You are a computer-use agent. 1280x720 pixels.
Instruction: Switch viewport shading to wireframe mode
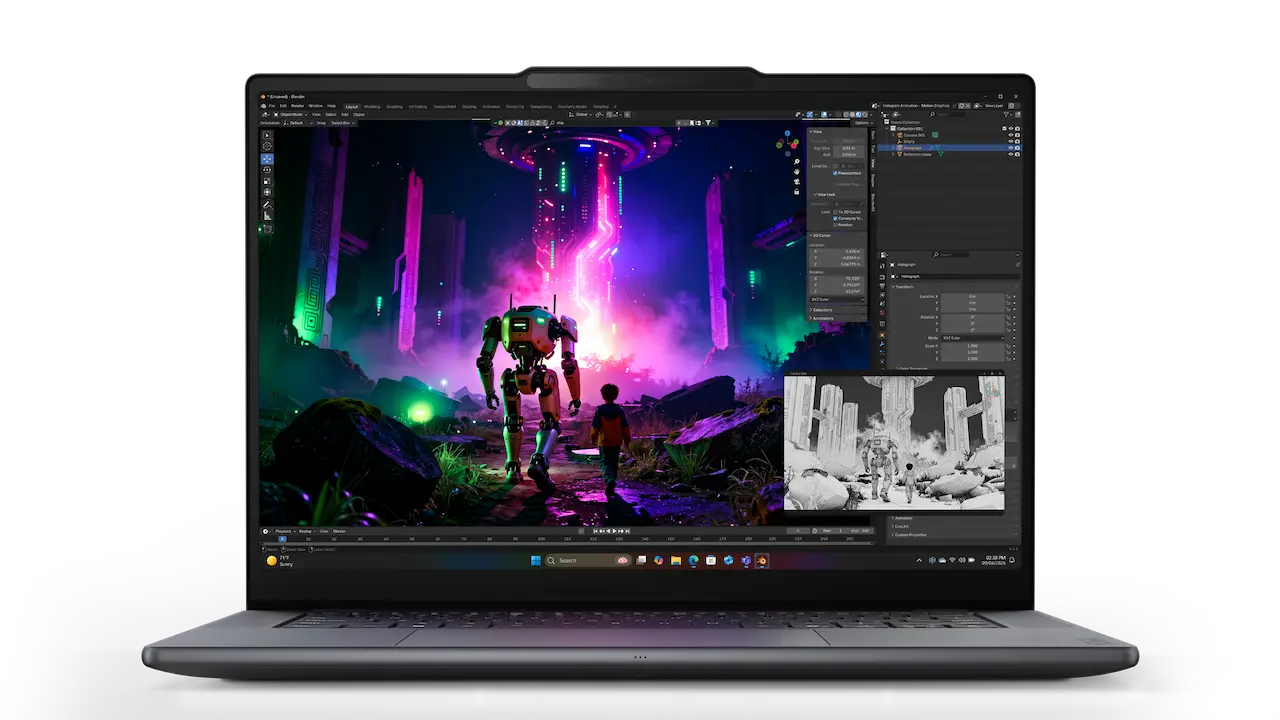pyautogui.click(x=846, y=114)
